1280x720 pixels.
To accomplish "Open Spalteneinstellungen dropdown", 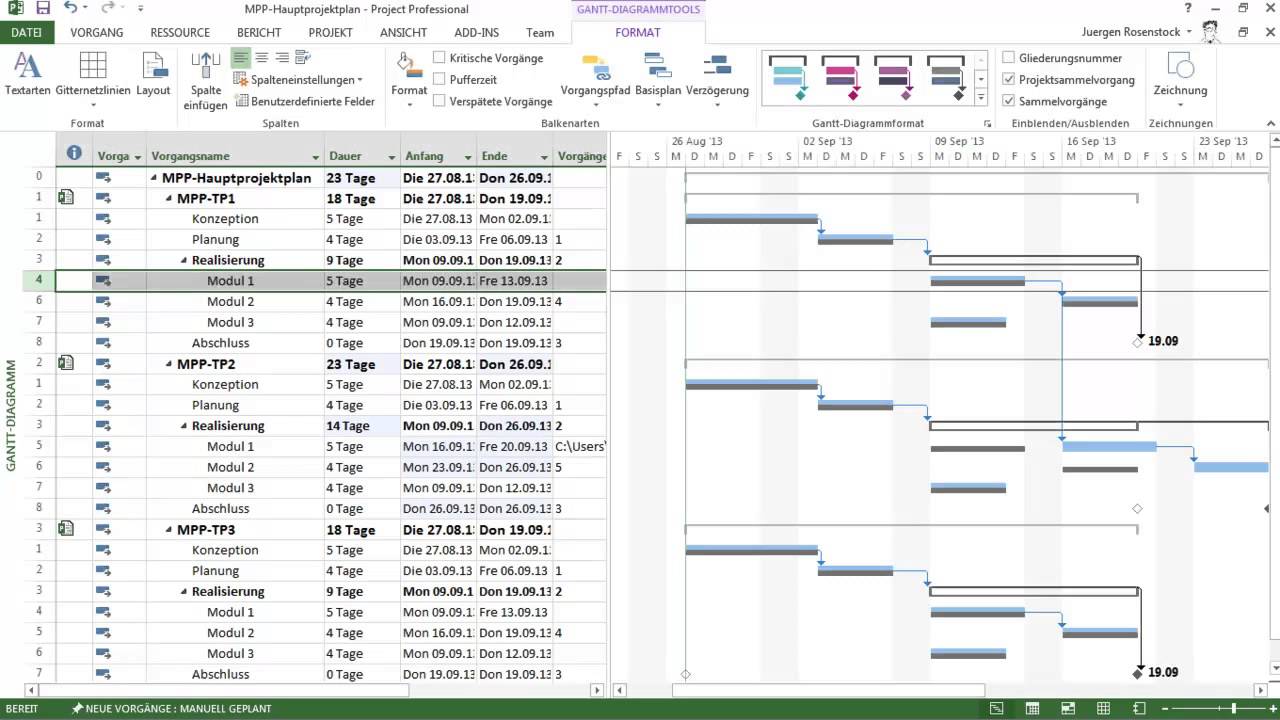I will tap(299, 79).
